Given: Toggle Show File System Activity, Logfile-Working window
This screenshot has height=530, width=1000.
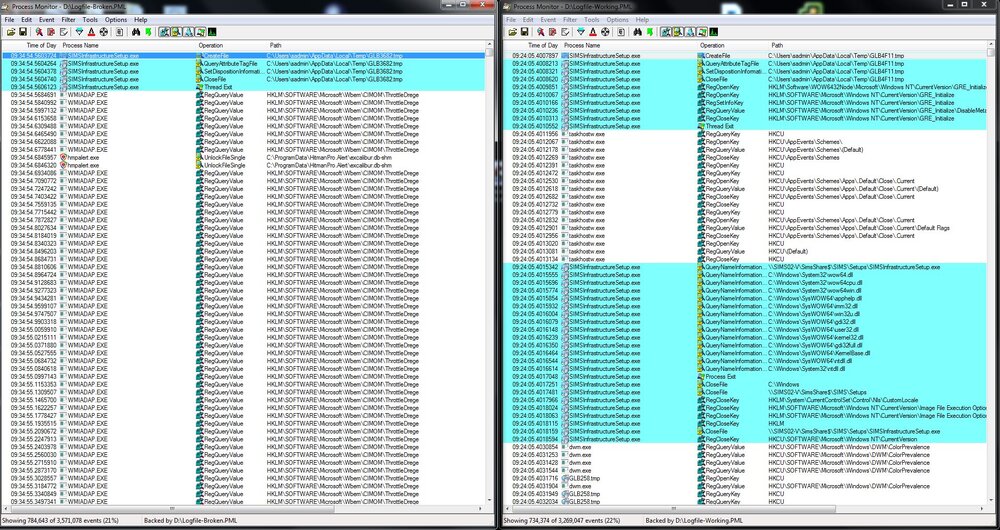Looking at the screenshot, I should coord(677,32).
